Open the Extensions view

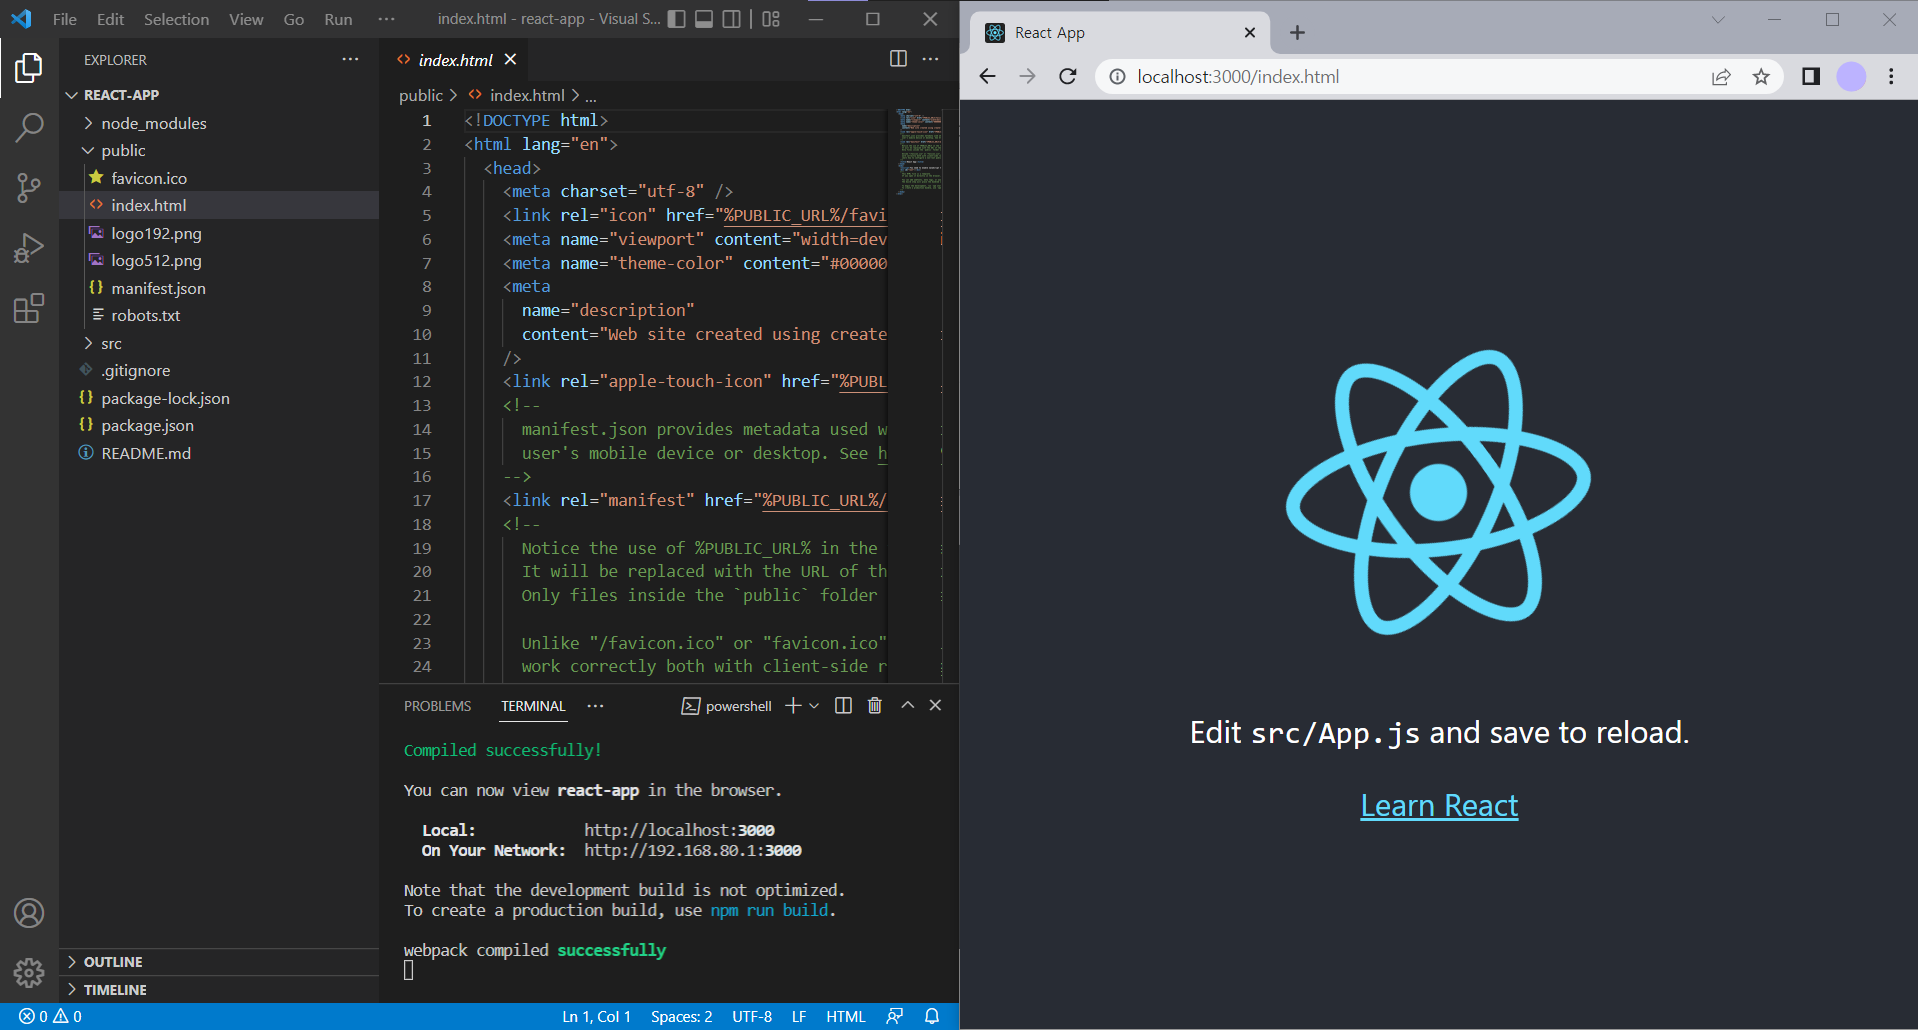[29, 308]
